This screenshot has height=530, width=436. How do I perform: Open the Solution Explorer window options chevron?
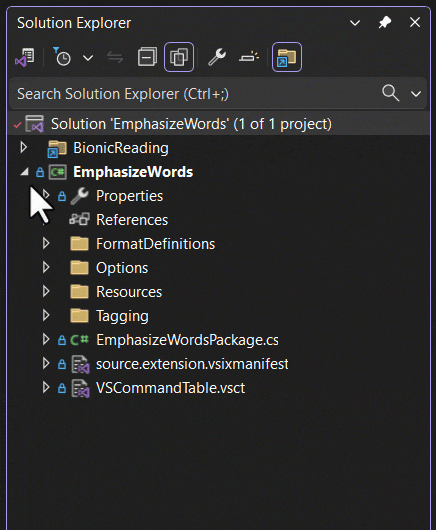pyautogui.click(x=355, y=23)
